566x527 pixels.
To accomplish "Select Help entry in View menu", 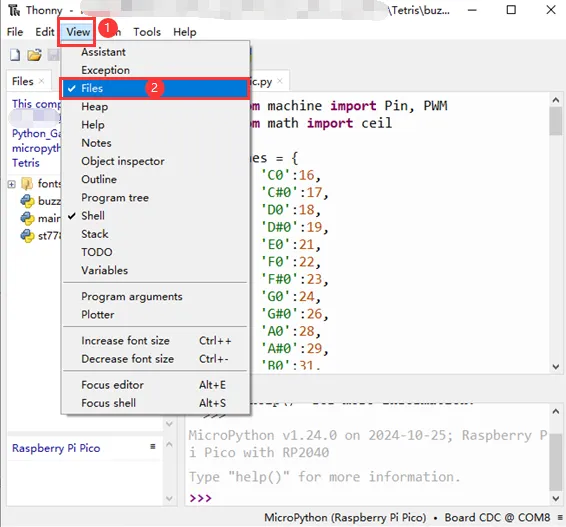I will point(155,125).
